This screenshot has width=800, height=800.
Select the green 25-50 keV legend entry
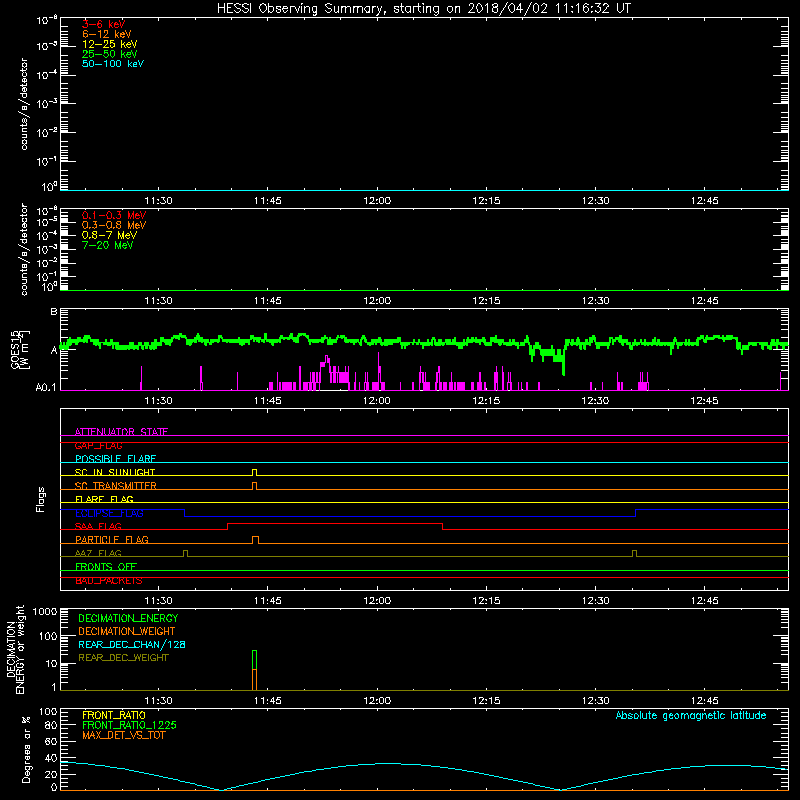coord(109,54)
